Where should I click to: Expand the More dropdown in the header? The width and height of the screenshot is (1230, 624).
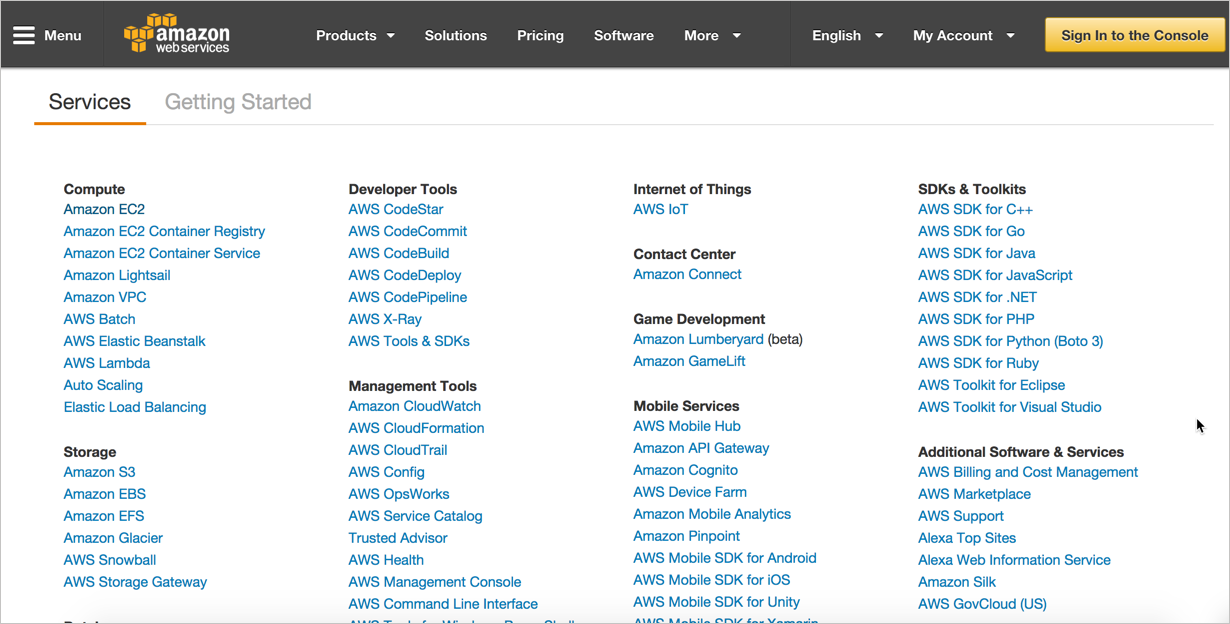712,35
